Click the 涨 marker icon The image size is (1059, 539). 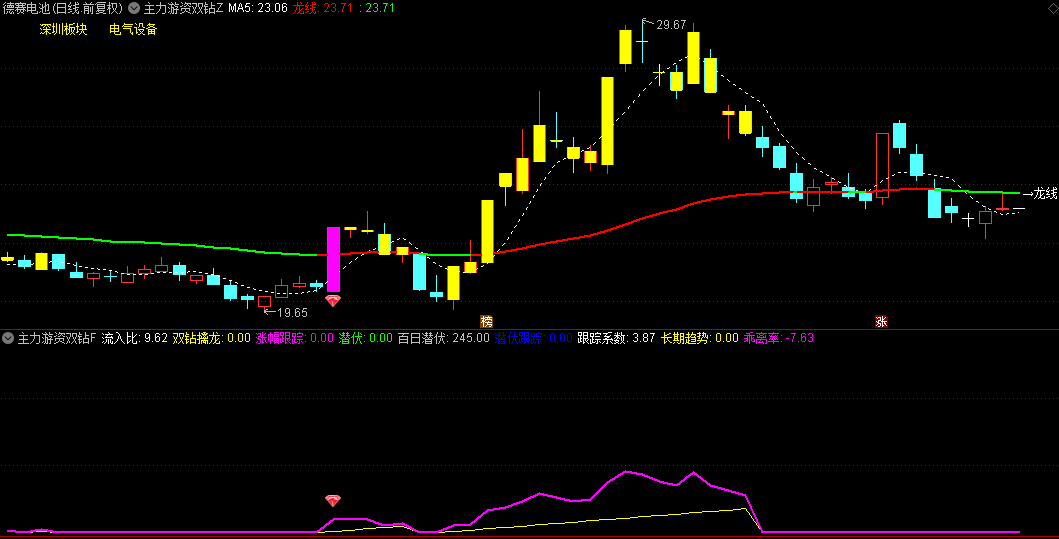881,322
